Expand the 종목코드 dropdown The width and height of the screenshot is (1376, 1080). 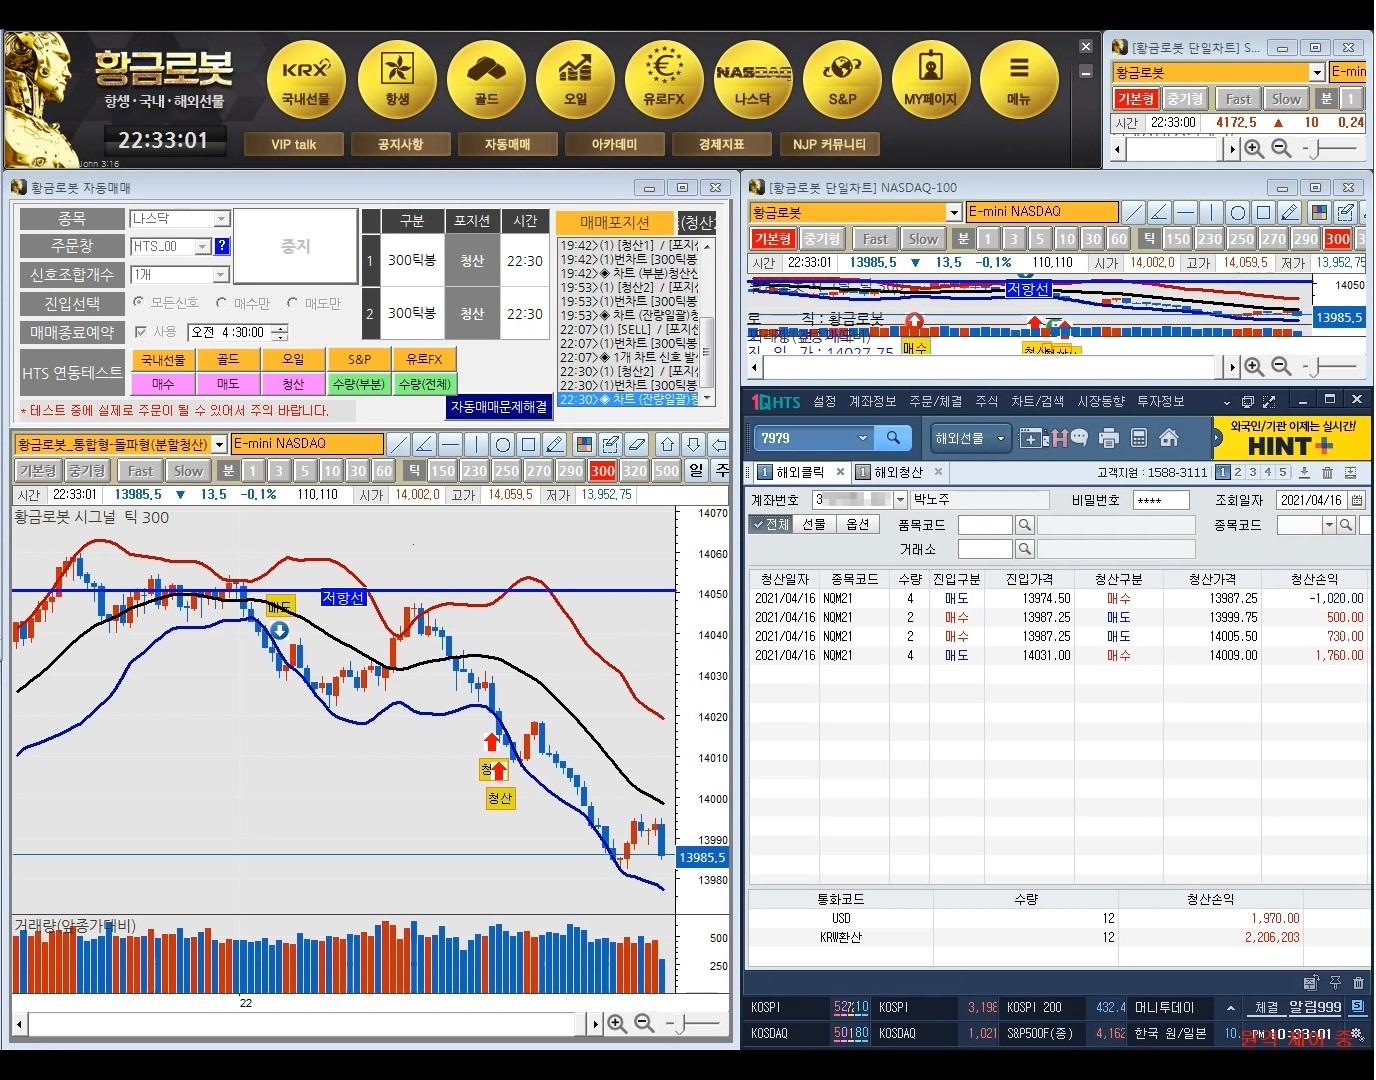[x=1329, y=525]
